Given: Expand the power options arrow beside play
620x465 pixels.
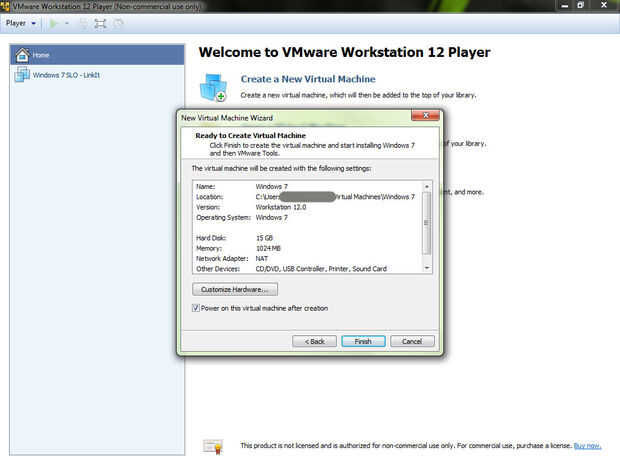Looking at the screenshot, I should coord(67,24).
